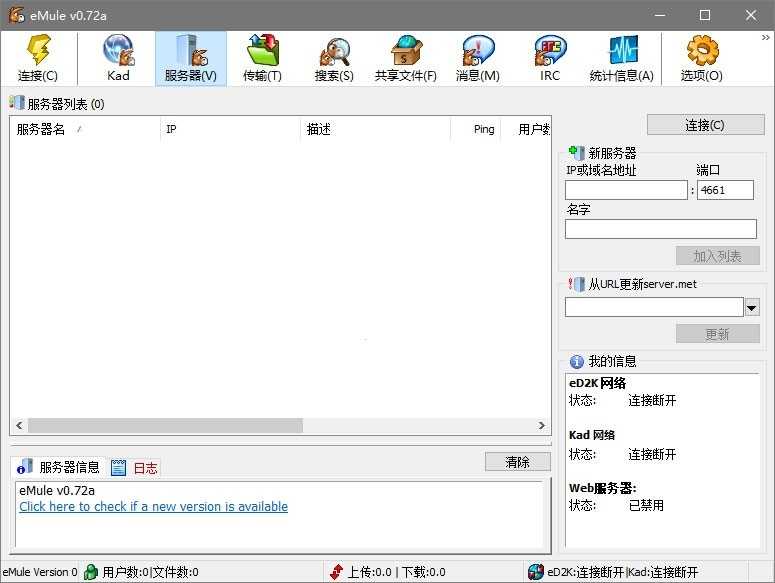Click the server list horizontal scrollbar thumb
The width and height of the screenshot is (775, 583).
click(165, 425)
